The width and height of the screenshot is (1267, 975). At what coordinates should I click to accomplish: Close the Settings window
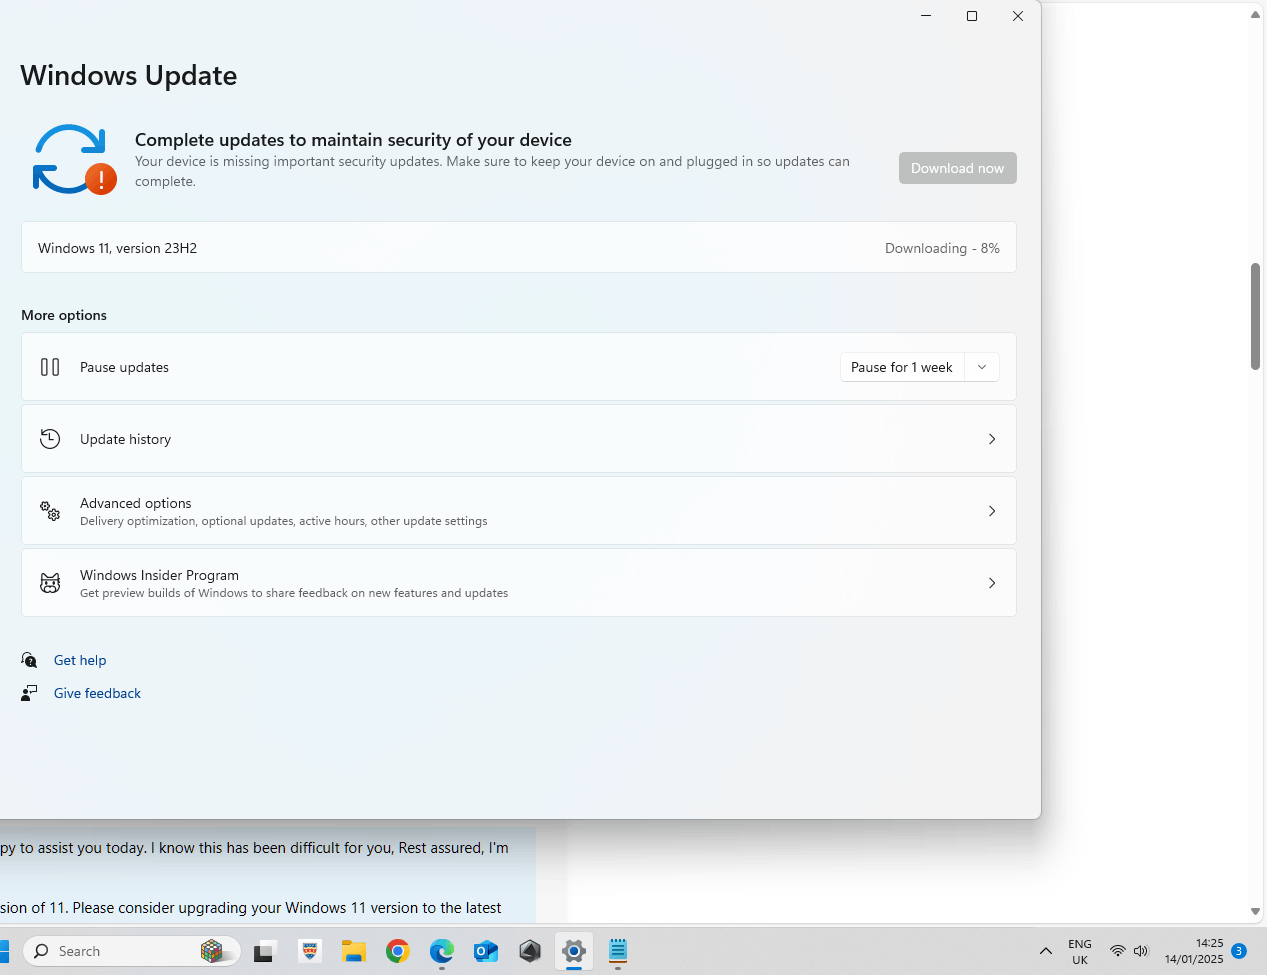tap(1018, 16)
